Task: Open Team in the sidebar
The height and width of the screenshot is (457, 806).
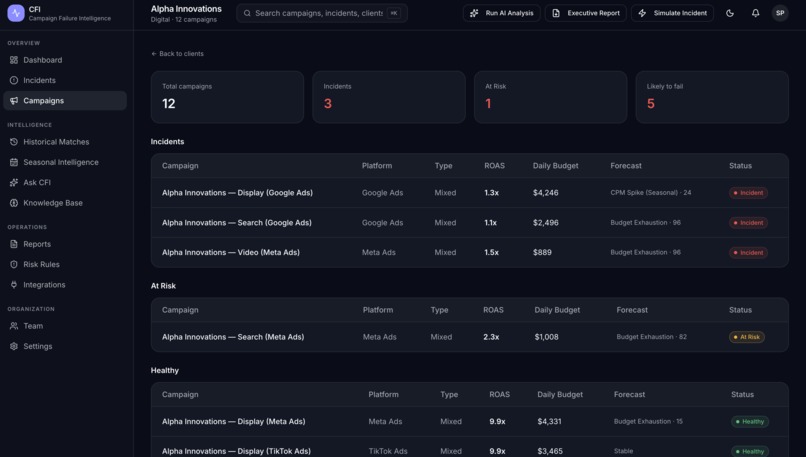Action: (x=65, y=326)
